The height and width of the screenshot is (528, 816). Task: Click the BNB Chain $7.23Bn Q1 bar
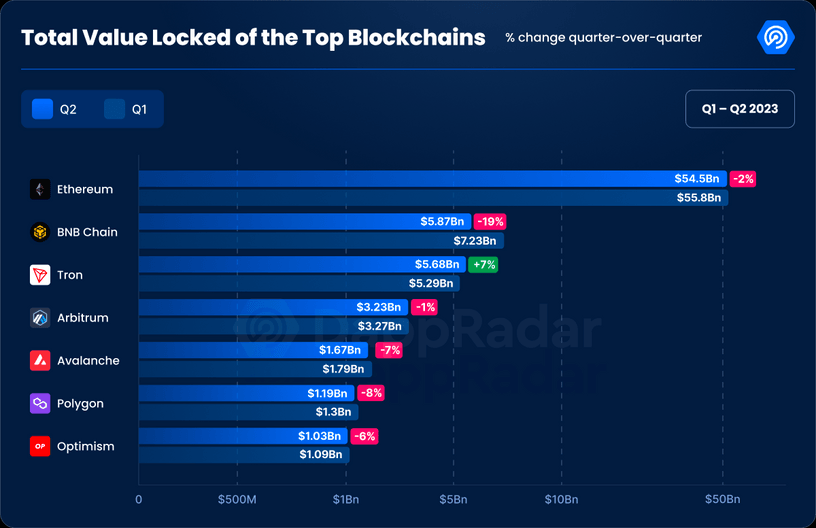point(321,240)
